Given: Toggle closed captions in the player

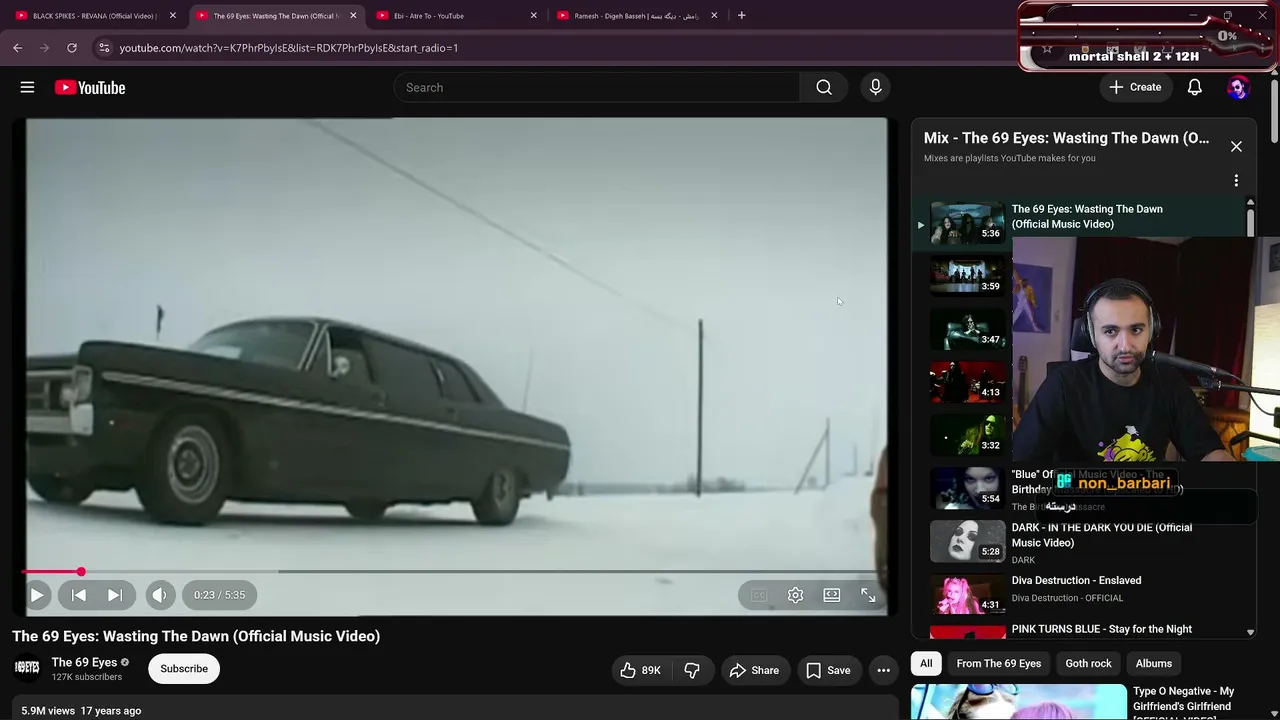Looking at the screenshot, I should point(759,595).
